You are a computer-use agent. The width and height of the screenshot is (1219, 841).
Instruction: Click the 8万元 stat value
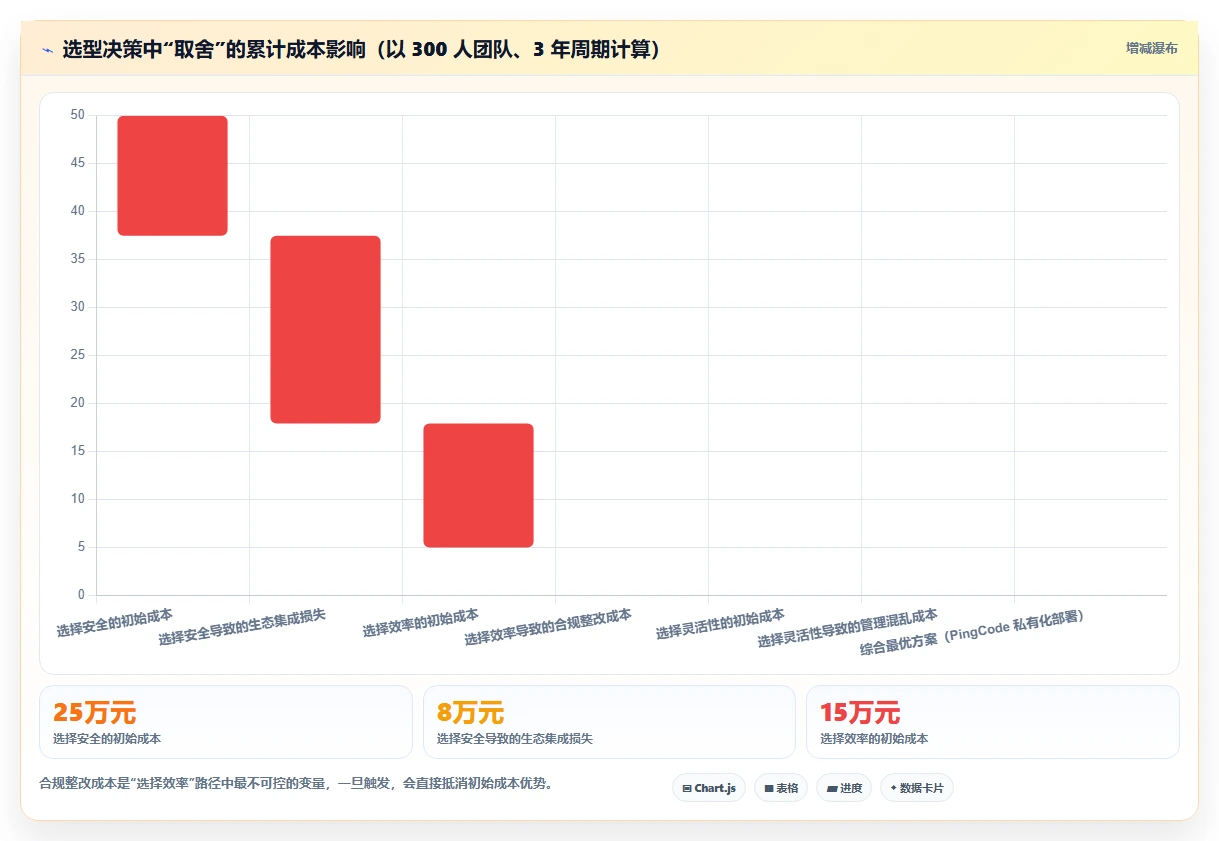pyautogui.click(x=471, y=713)
